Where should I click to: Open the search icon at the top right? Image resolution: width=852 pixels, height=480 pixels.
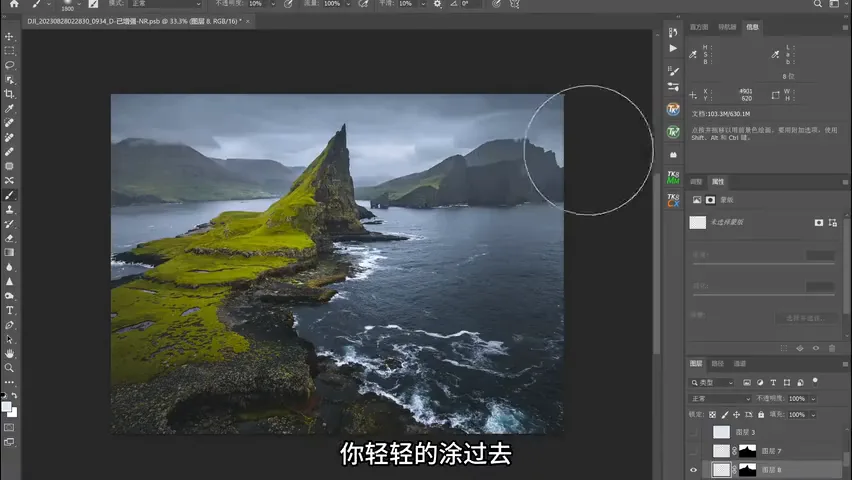coord(818,4)
